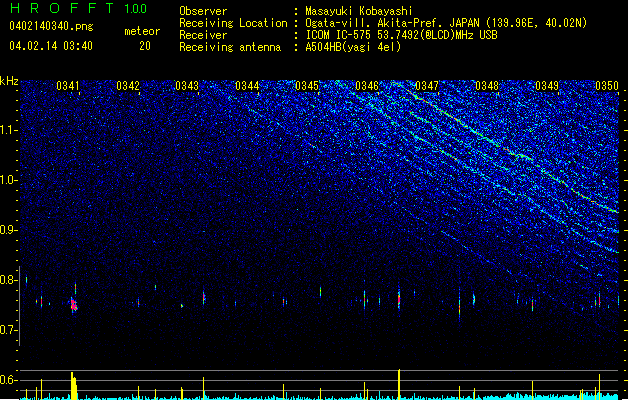Click the 0344 time marker
Screen dimensions: 629x400
coord(247,86)
